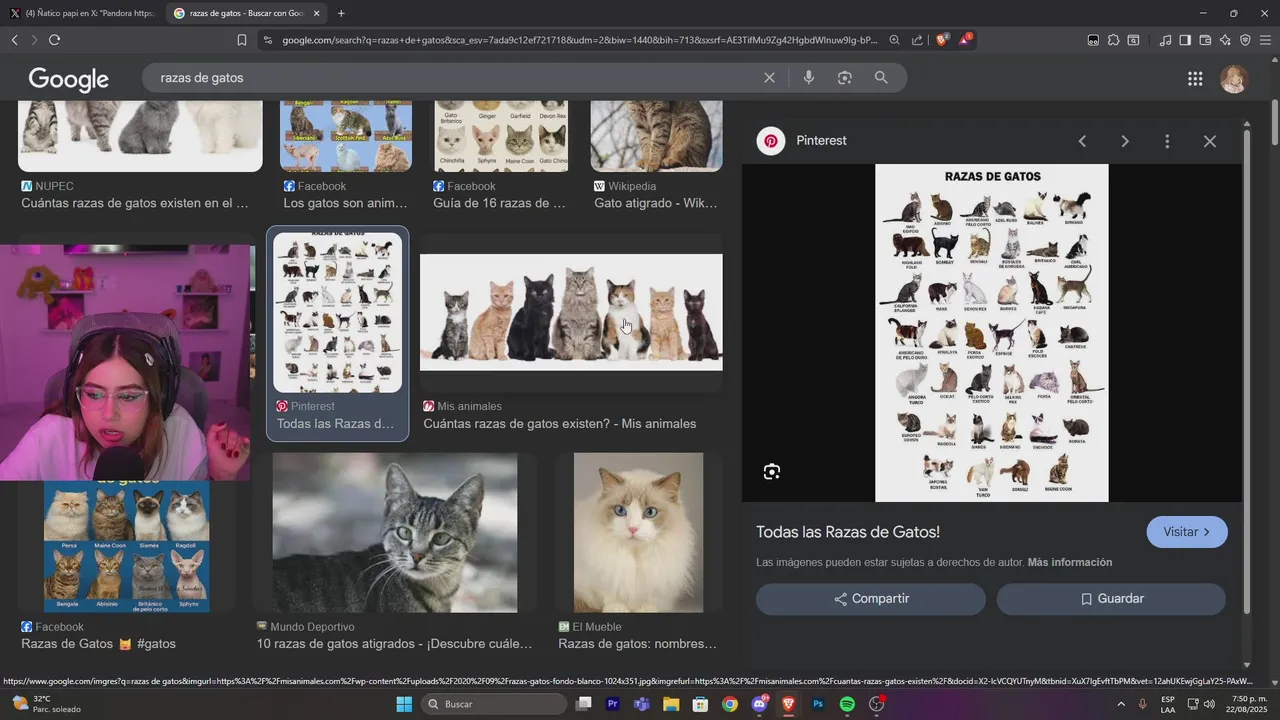Open the Google apps grid

coord(1195,79)
